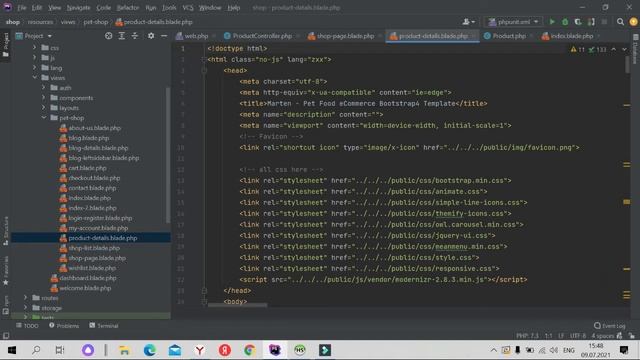Stop the running process icon
Screen dimensions: 640x360
point(604,22)
